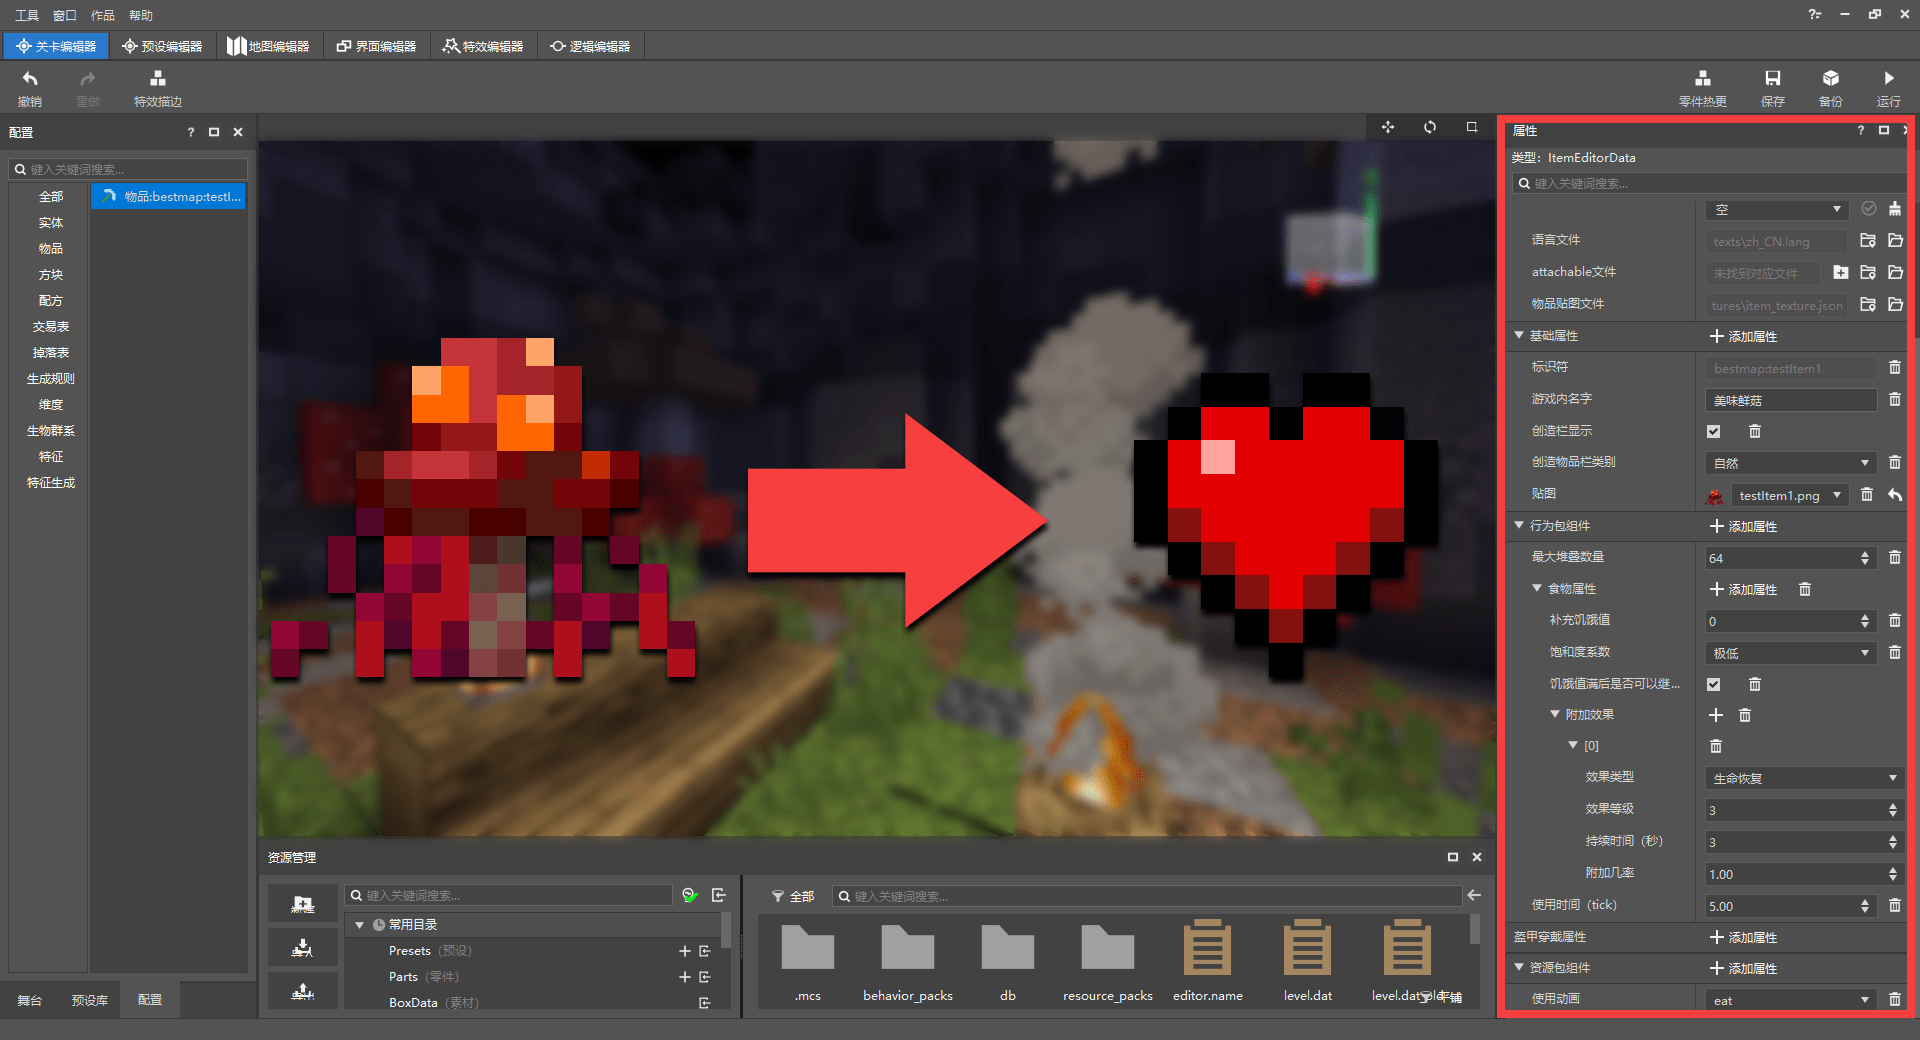Revert the 贴图 texture with undo arrow
Image resolution: width=1920 pixels, height=1040 pixels.
1894,495
